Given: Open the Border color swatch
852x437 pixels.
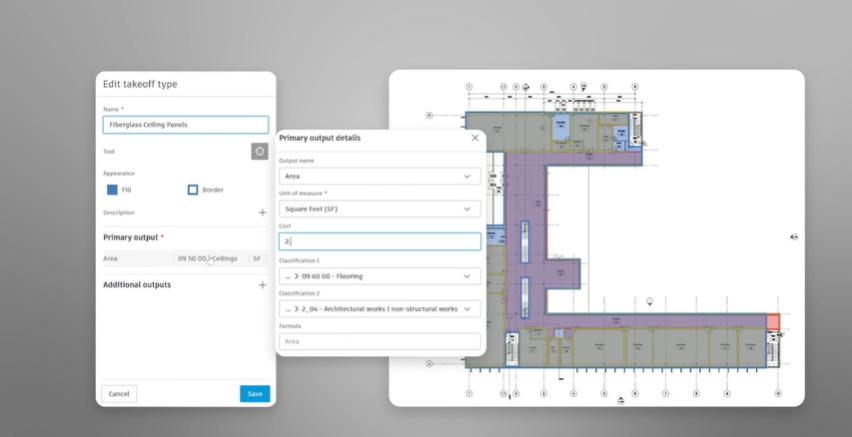Looking at the screenshot, I should coord(192,190).
